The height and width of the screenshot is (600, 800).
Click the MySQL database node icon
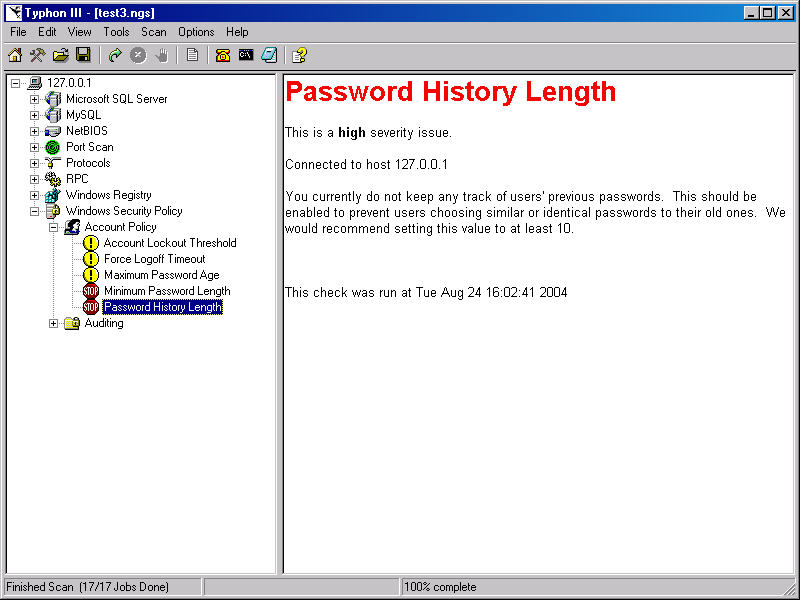[53, 115]
